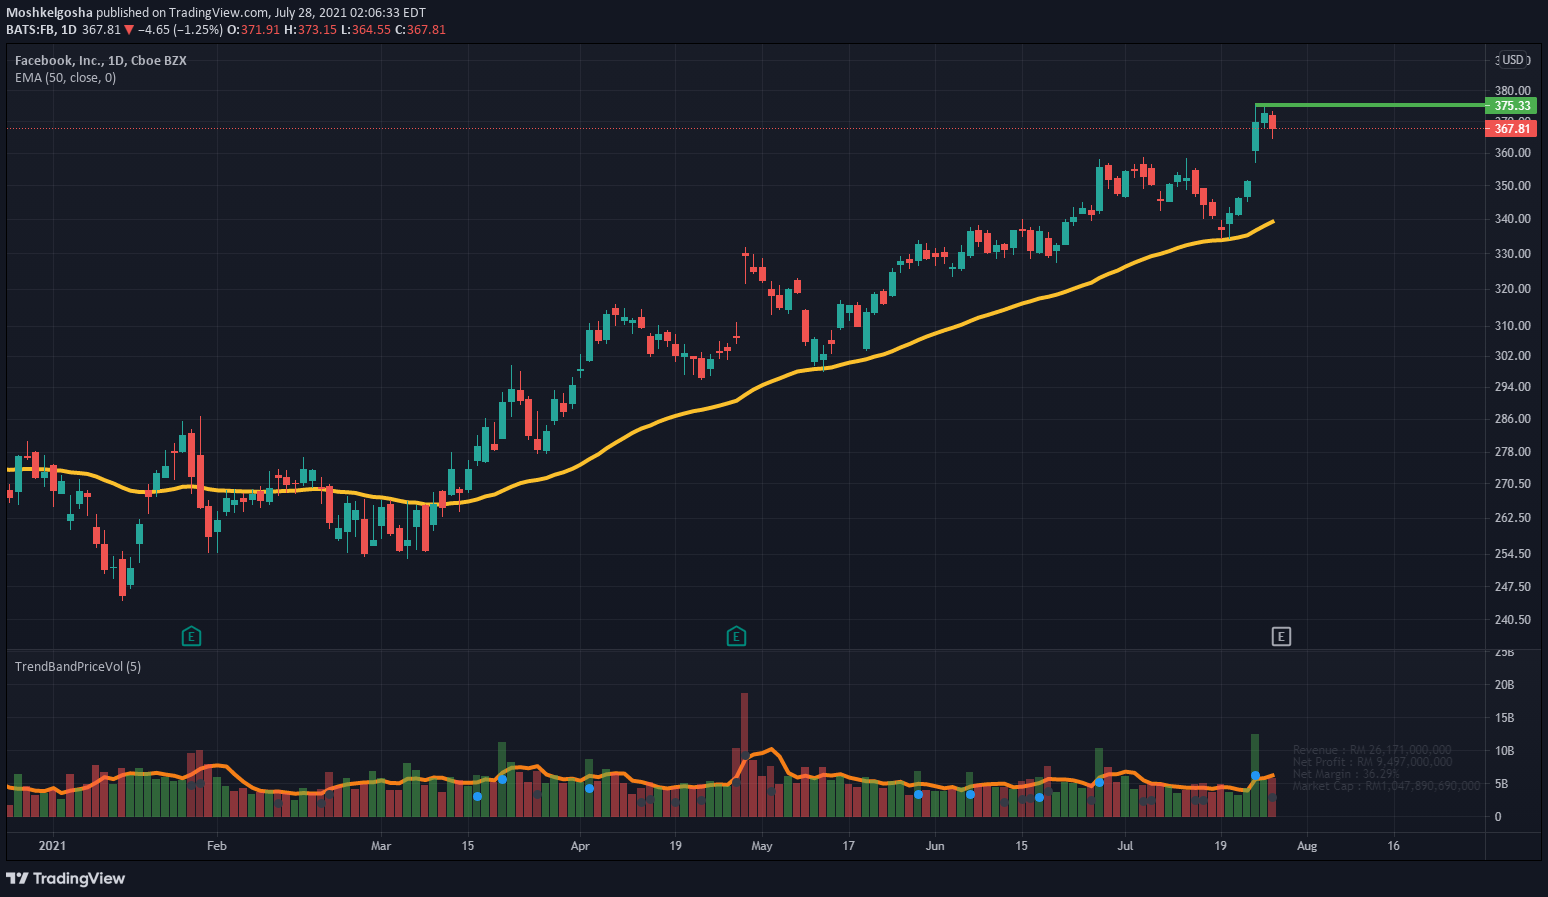Click the 286.00 price axis label
Viewport: 1548px width, 897px height.
point(1512,418)
